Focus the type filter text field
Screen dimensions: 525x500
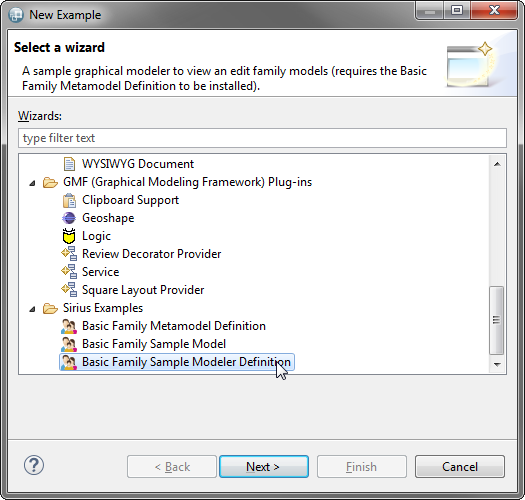click(262, 138)
